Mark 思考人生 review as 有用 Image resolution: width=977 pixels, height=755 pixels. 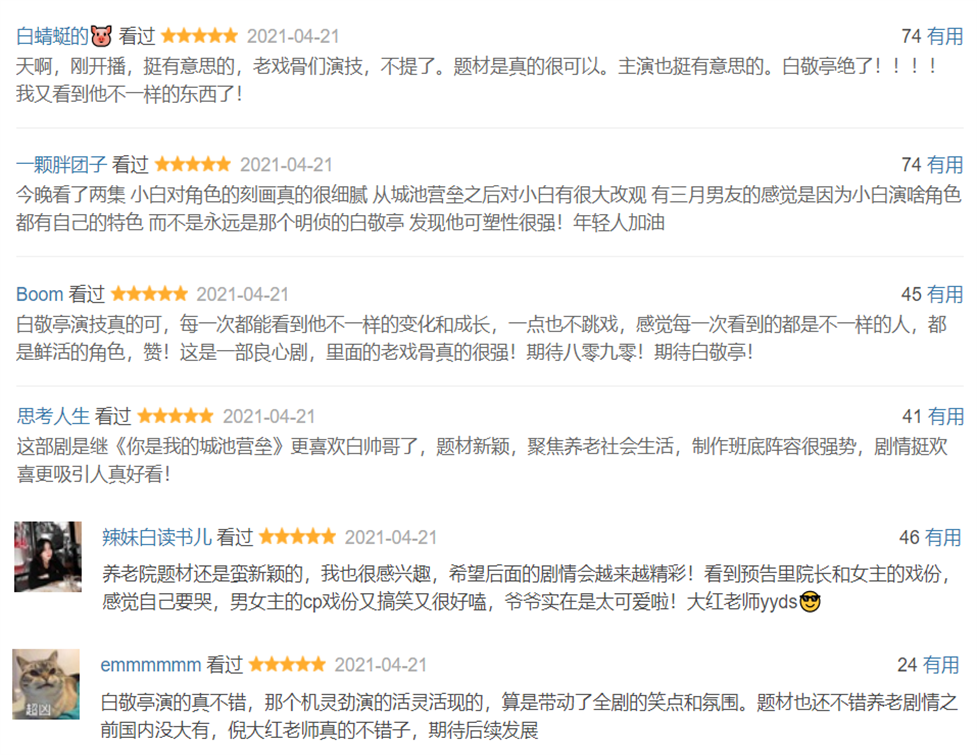coord(945,416)
